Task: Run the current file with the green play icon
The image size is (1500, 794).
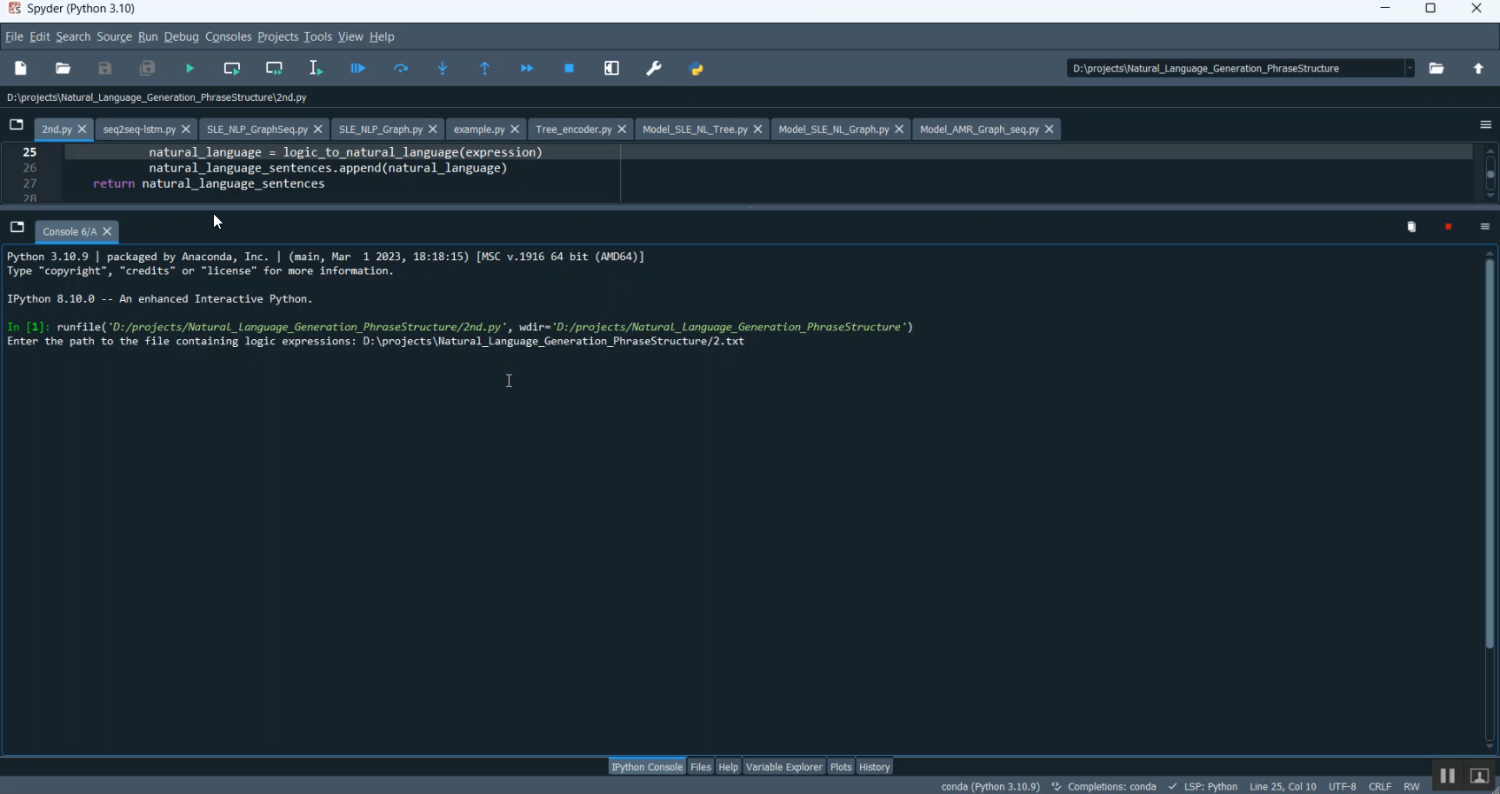Action: pyautogui.click(x=190, y=69)
